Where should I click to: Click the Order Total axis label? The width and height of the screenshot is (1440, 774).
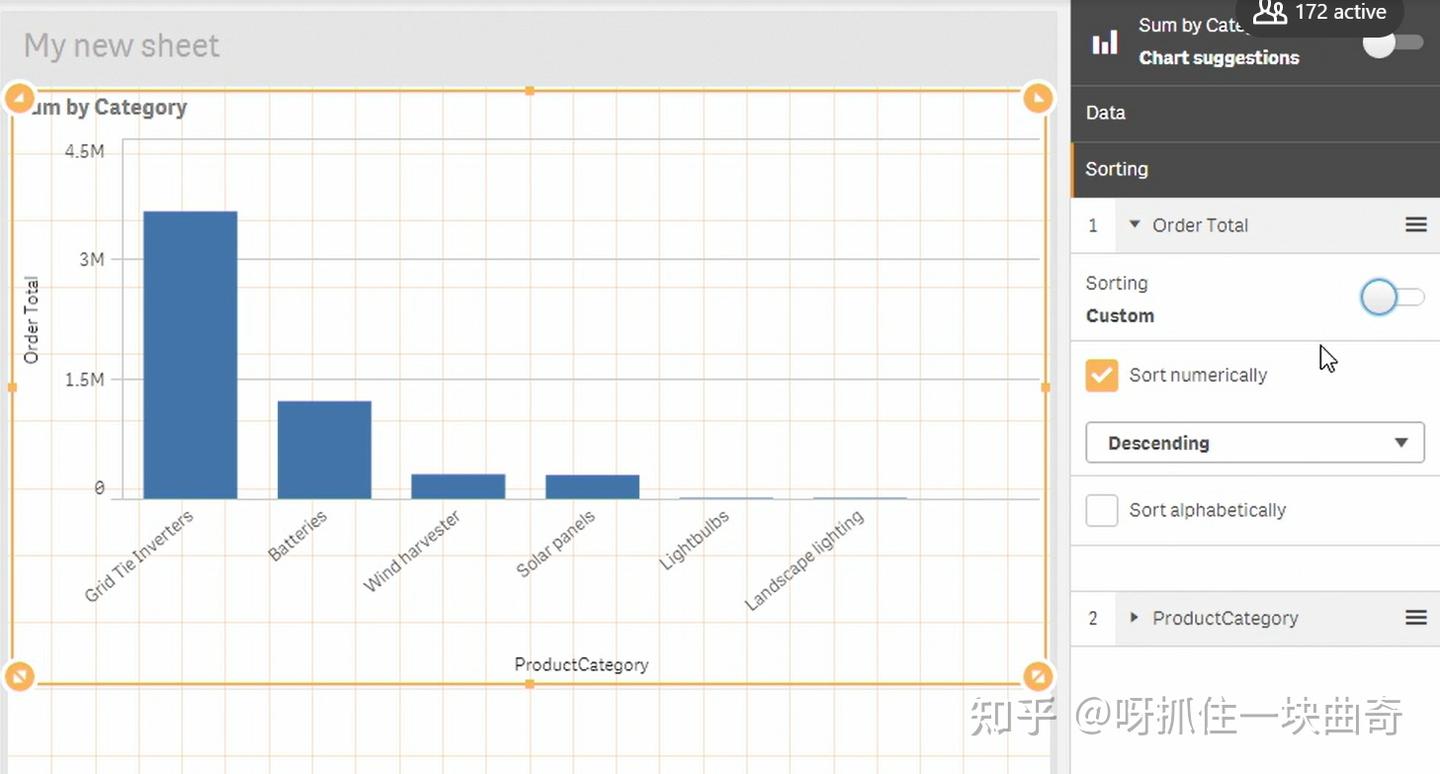tap(31, 320)
